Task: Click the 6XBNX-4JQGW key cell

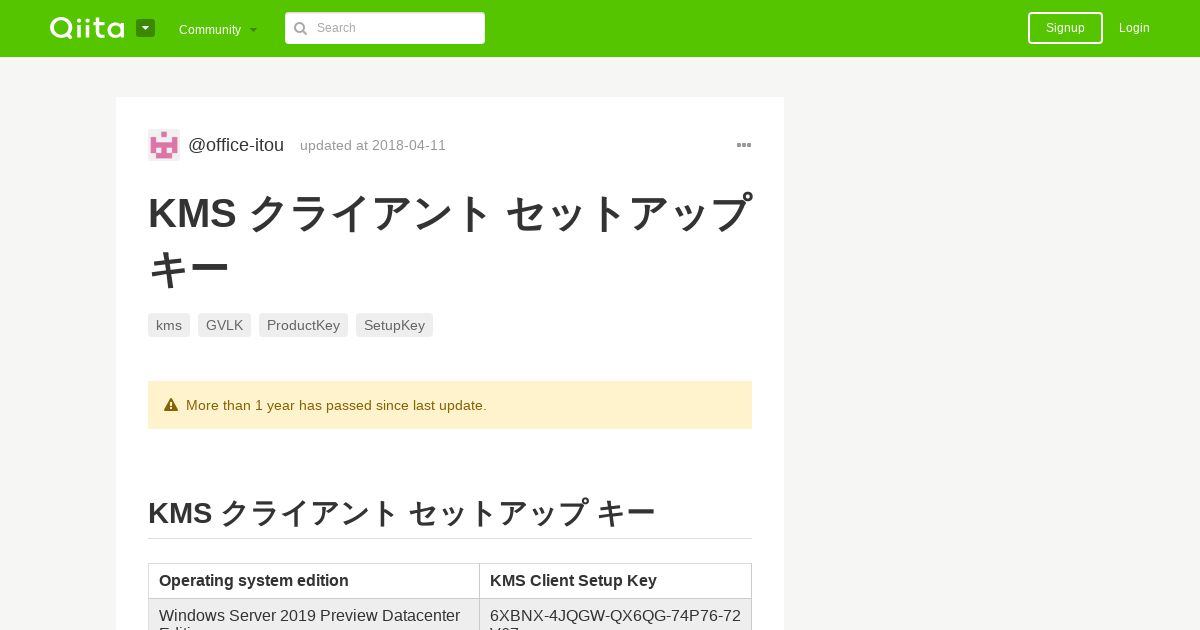Action: [615, 615]
